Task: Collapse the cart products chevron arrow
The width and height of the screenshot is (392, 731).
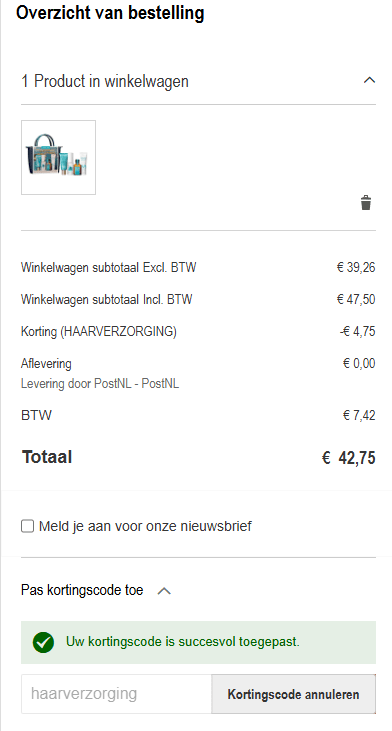Action: pos(369,80)
